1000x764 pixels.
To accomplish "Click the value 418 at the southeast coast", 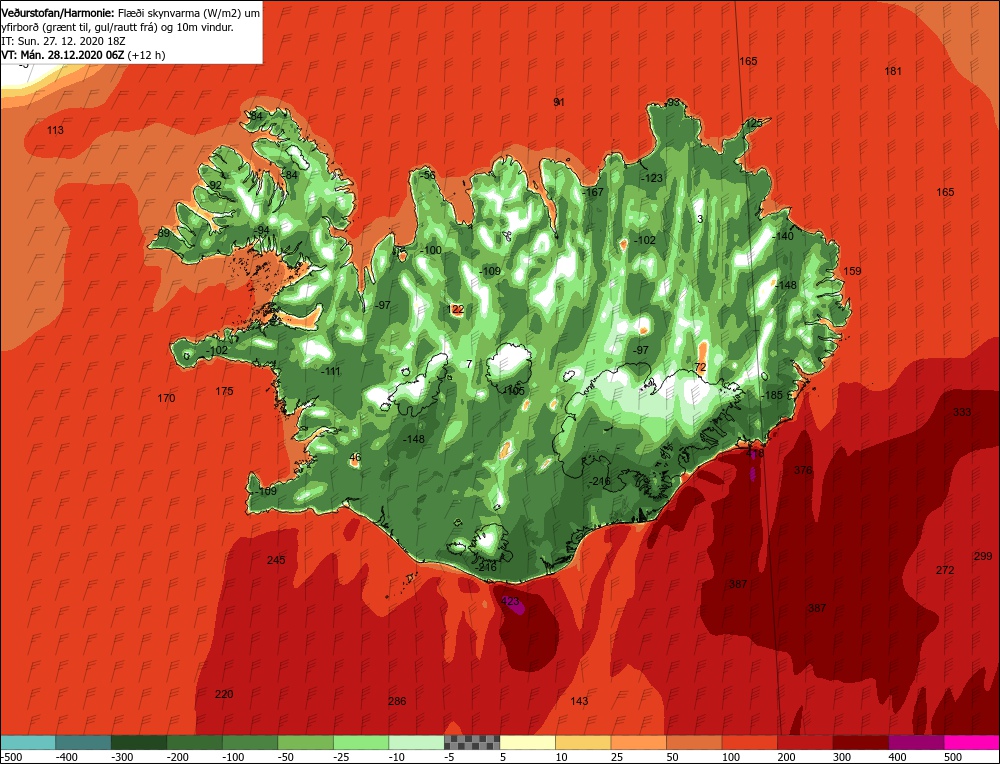I will (754, 453).
